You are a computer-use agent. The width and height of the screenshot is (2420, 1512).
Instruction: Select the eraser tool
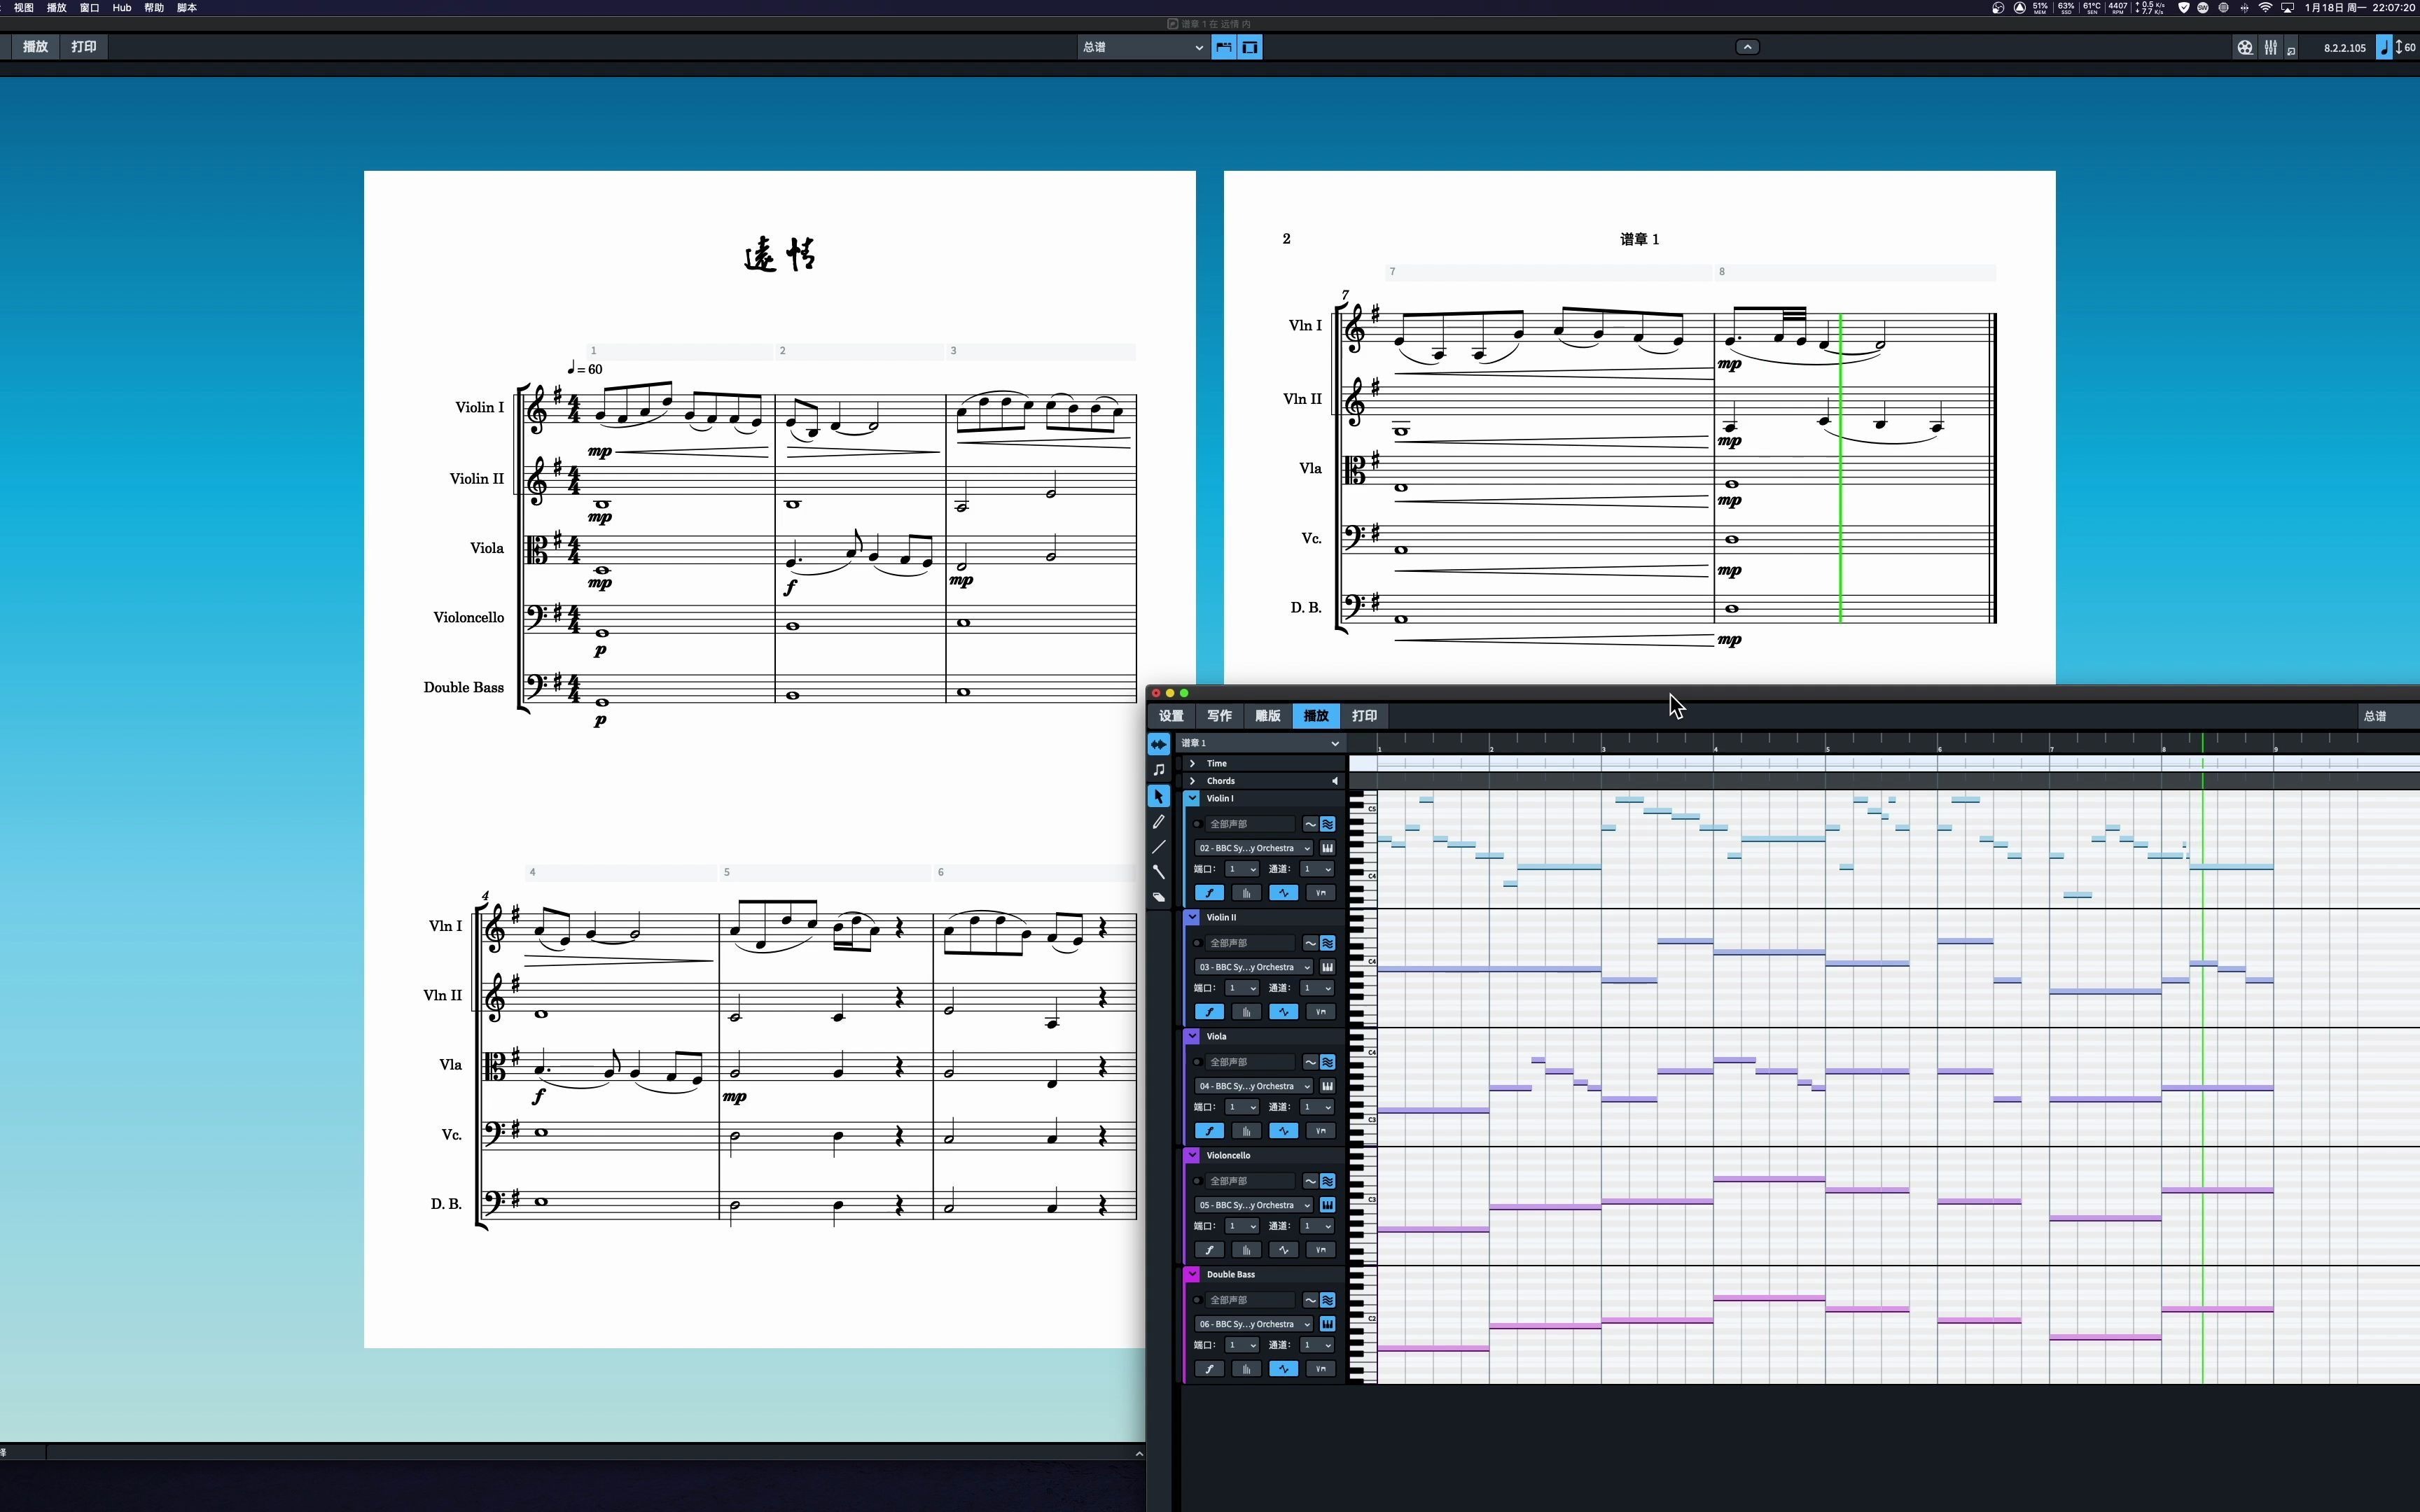tap(1158, 897)
